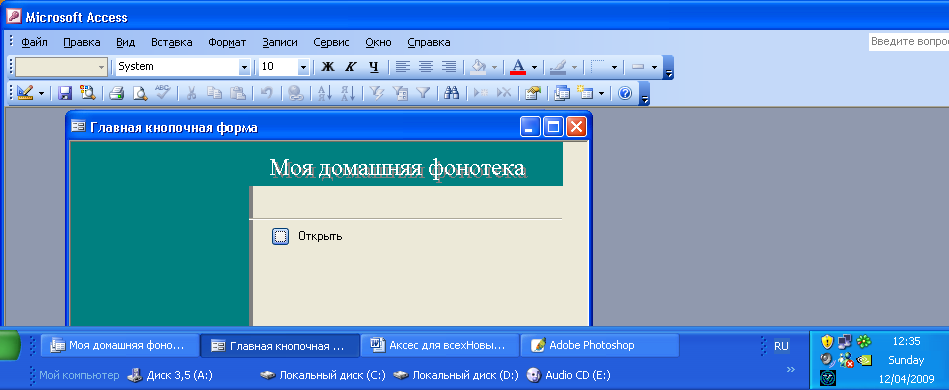Toggle Underline (Ч) formatting

click(373, 67)
